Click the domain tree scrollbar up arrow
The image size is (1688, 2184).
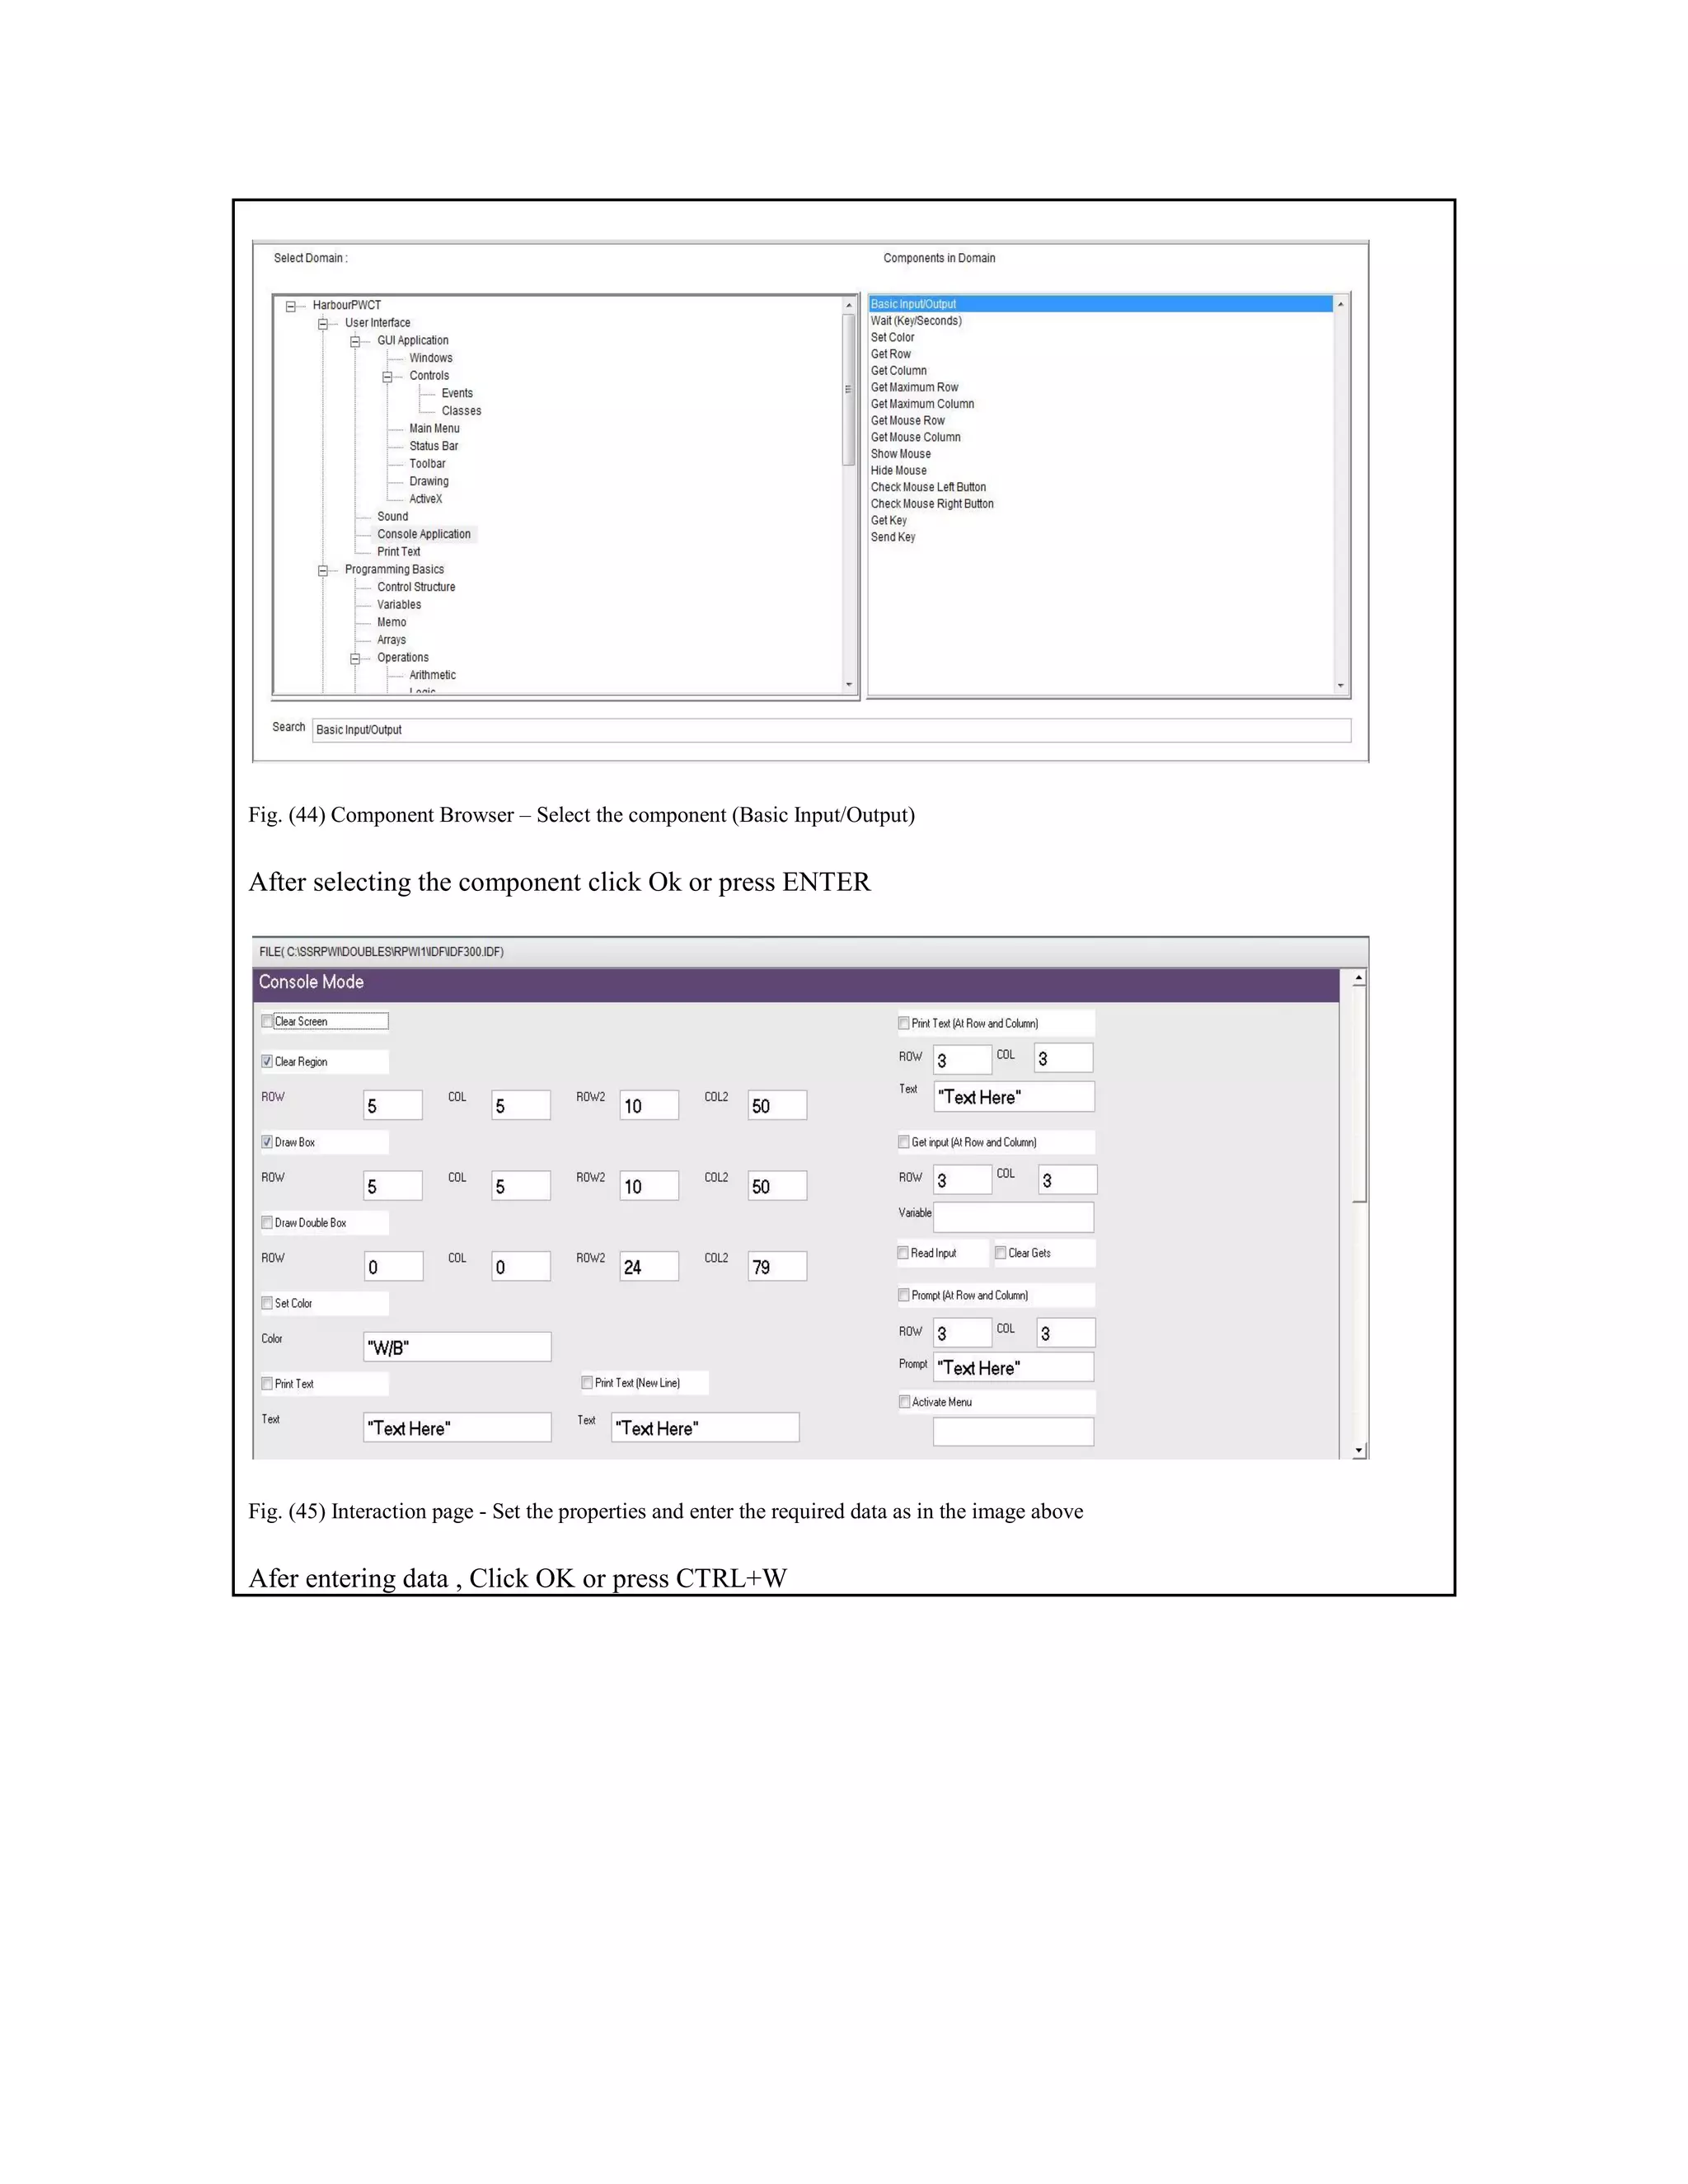click(849, 305)
